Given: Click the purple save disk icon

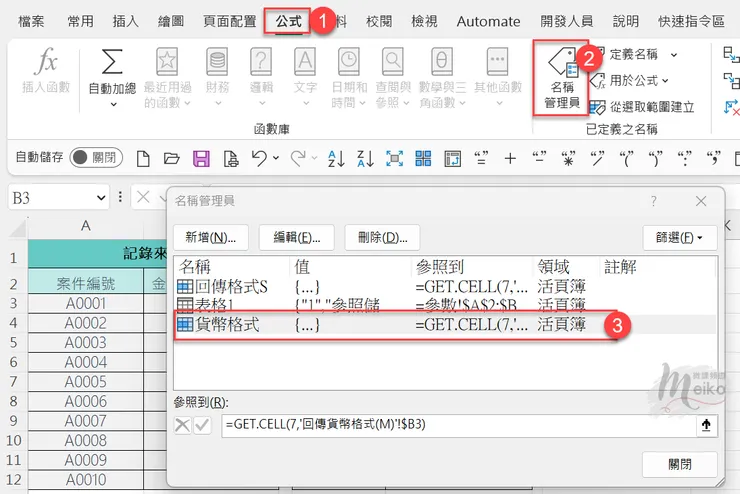Looking at the screenshot, I should click(202, 159).
